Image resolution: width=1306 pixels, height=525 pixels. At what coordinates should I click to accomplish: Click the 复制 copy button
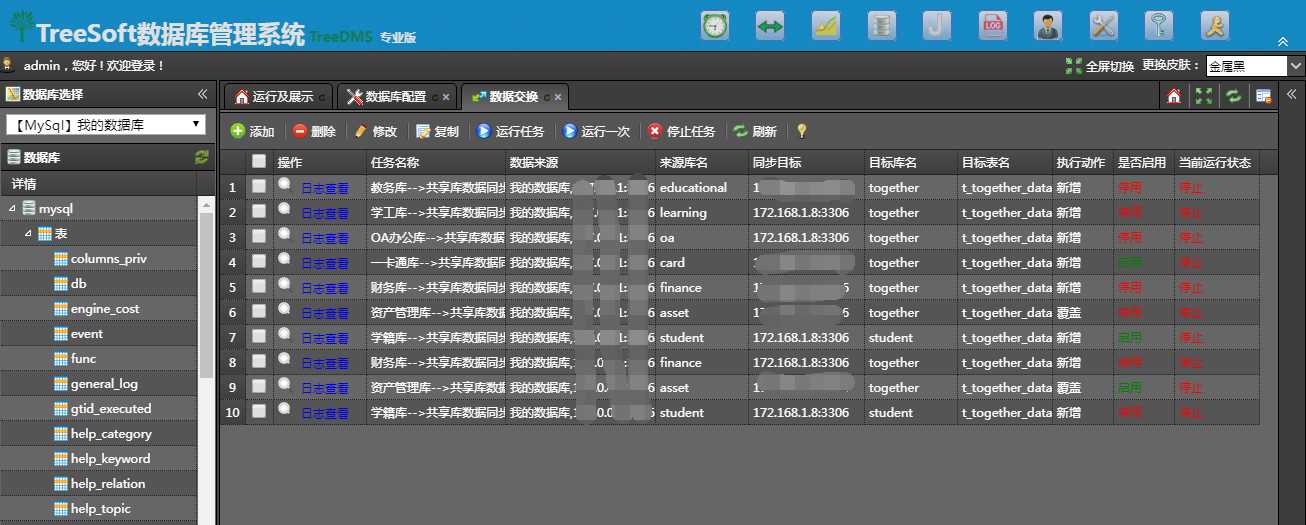coord(438,131)
